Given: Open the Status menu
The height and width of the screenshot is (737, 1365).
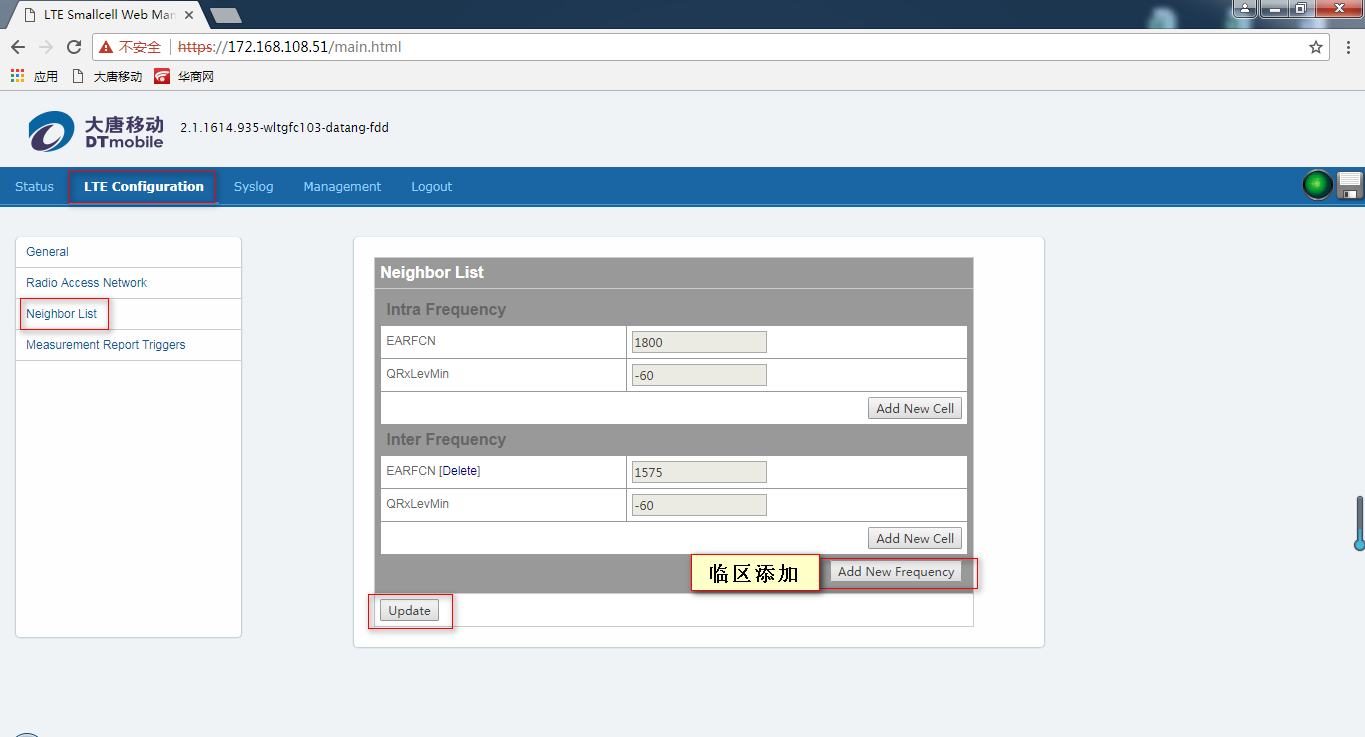Looking at the screenshot, I should point(34,187).
